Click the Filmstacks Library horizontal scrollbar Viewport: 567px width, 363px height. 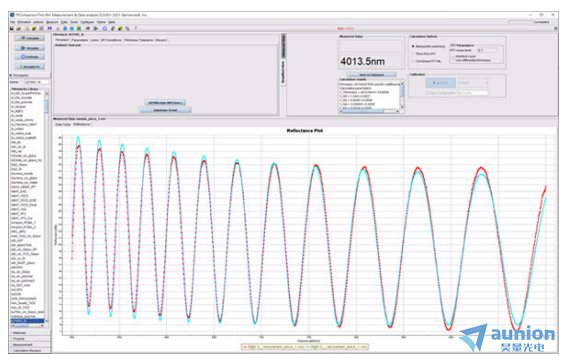tap(27, 325)
